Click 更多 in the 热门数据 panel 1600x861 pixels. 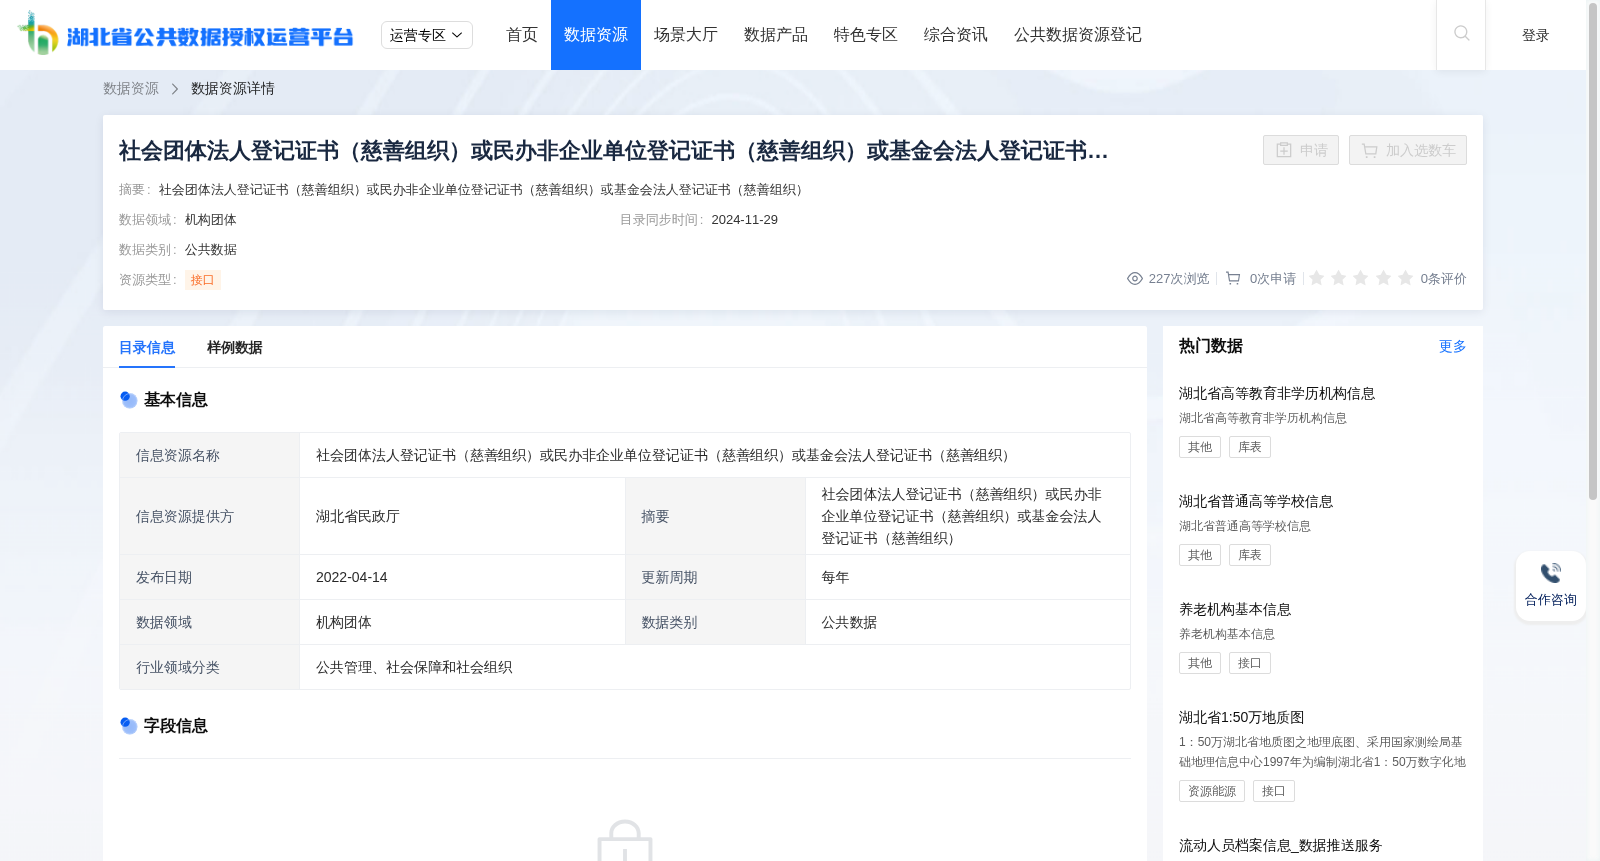coord(1453,346)
